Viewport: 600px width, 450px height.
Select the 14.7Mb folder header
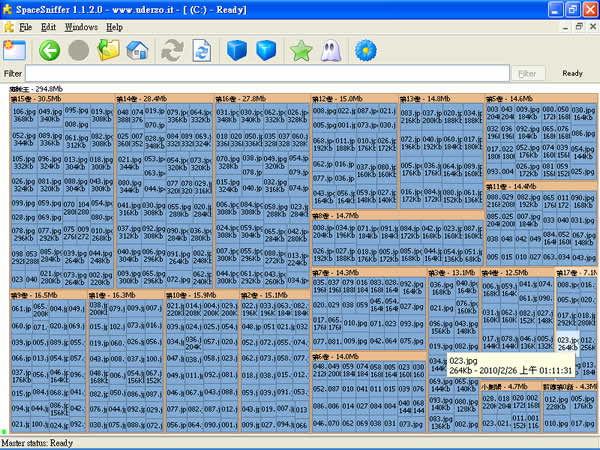(398, 215)
